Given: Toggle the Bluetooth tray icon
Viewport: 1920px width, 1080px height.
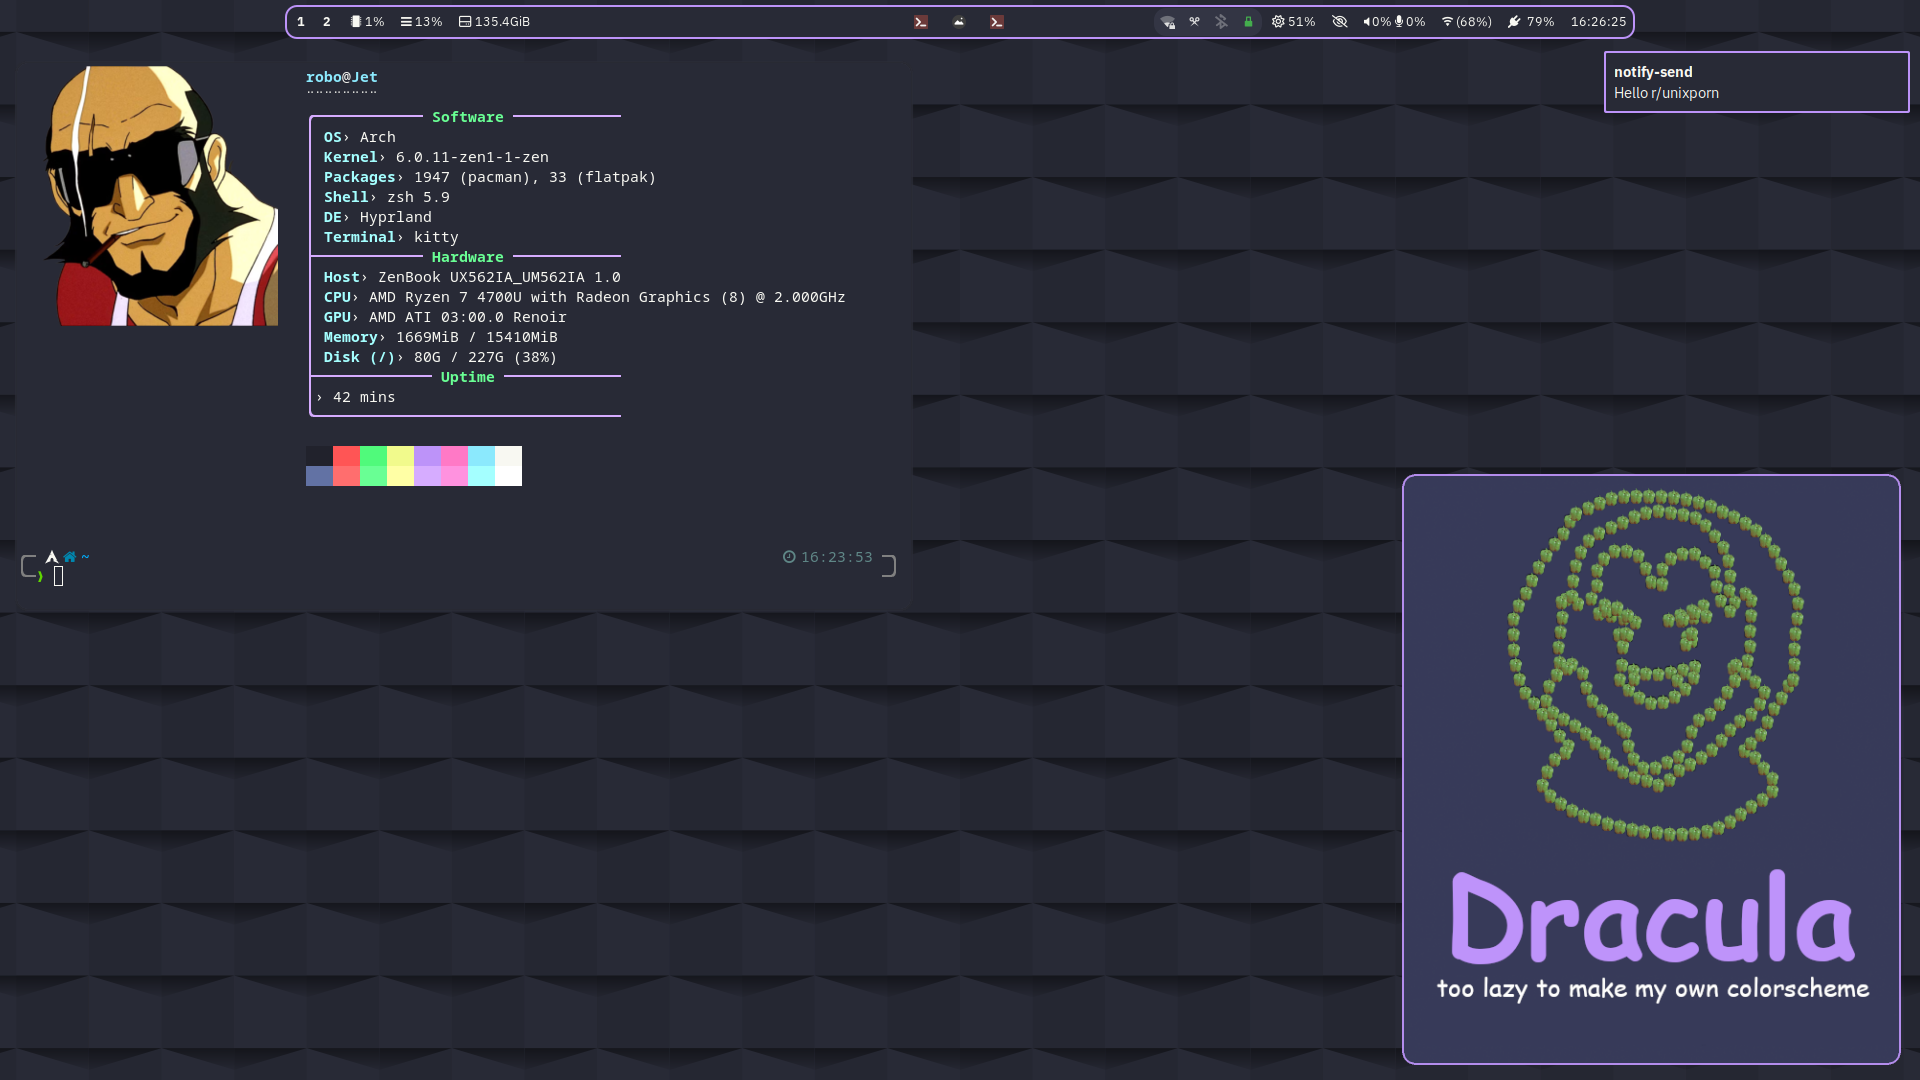Looking at the screenshot, I should click(x=1221, y=22).
